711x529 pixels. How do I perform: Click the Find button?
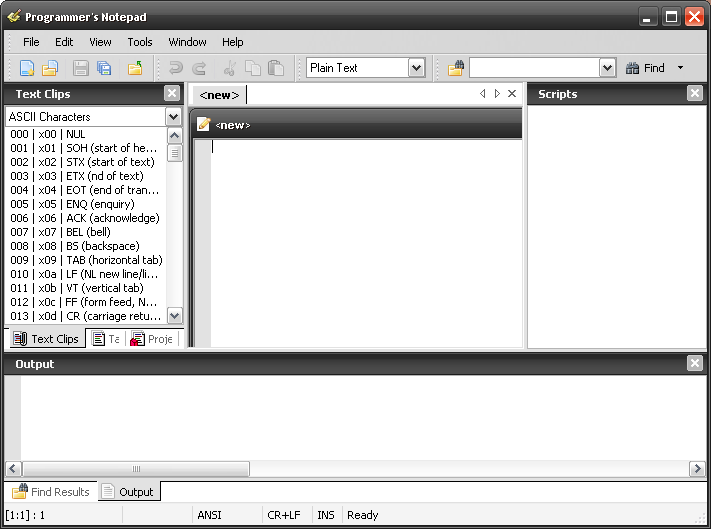click(x=645, y=68)
